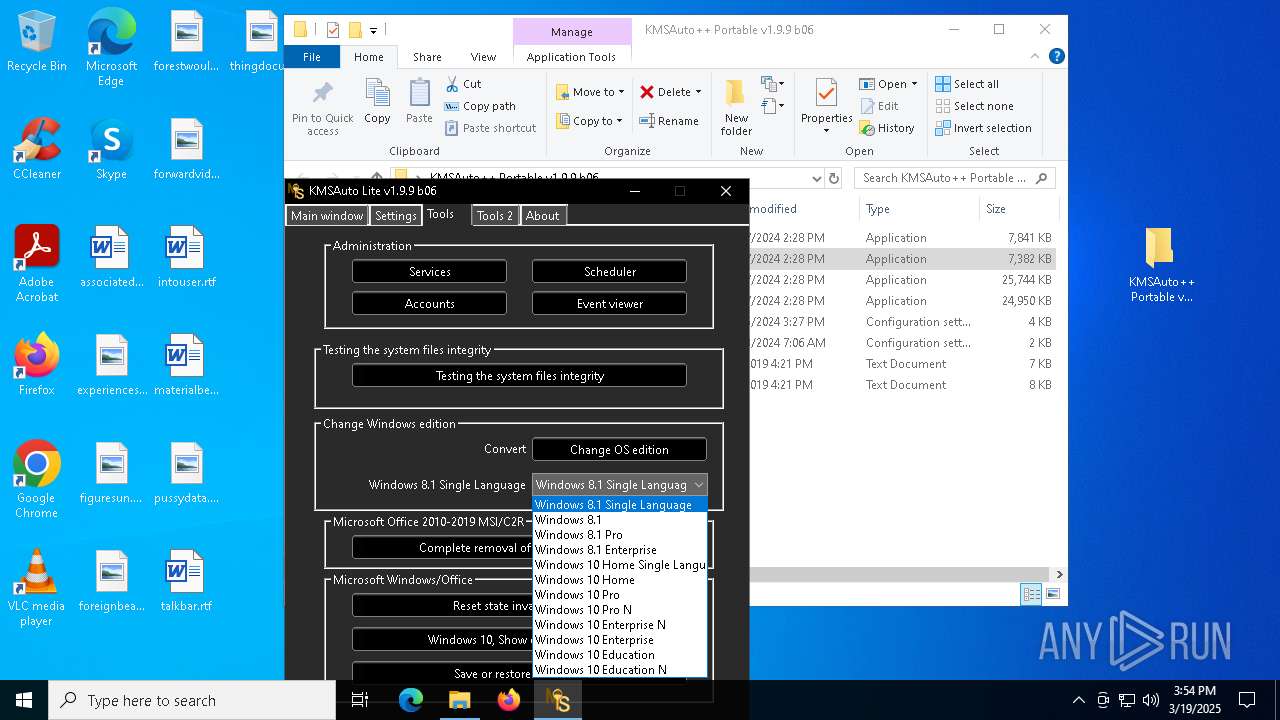The height and width of the screenshot is (720, 1280).
Task: Open the Move to dropdown
Action: (x=590, y=92)
